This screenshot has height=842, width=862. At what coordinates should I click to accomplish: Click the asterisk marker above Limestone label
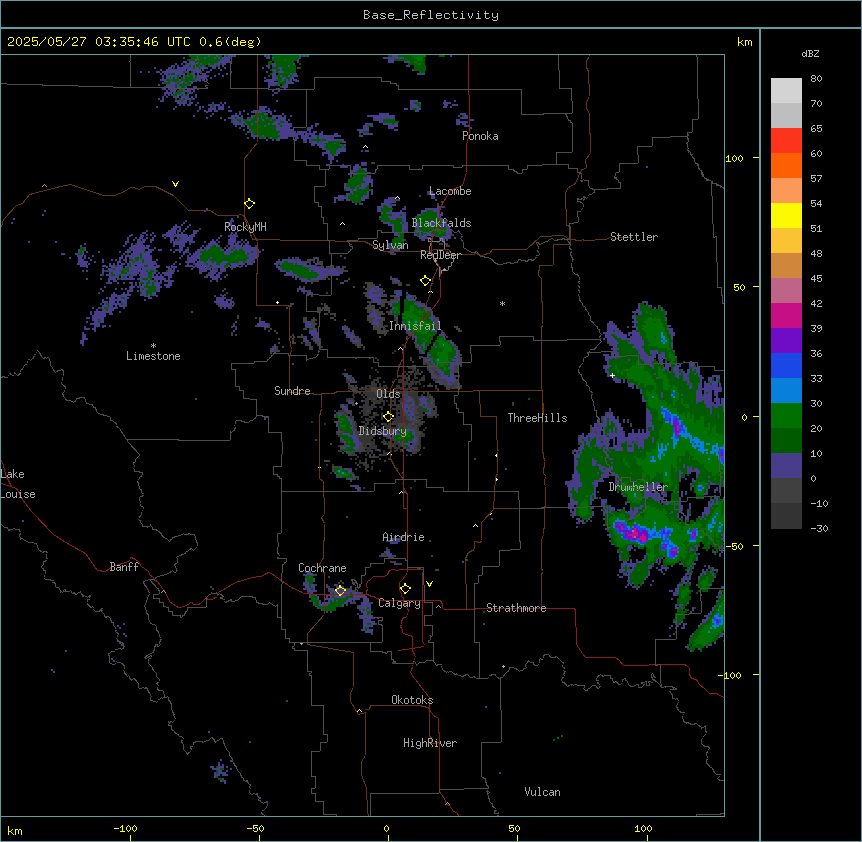tap(153, 346)
